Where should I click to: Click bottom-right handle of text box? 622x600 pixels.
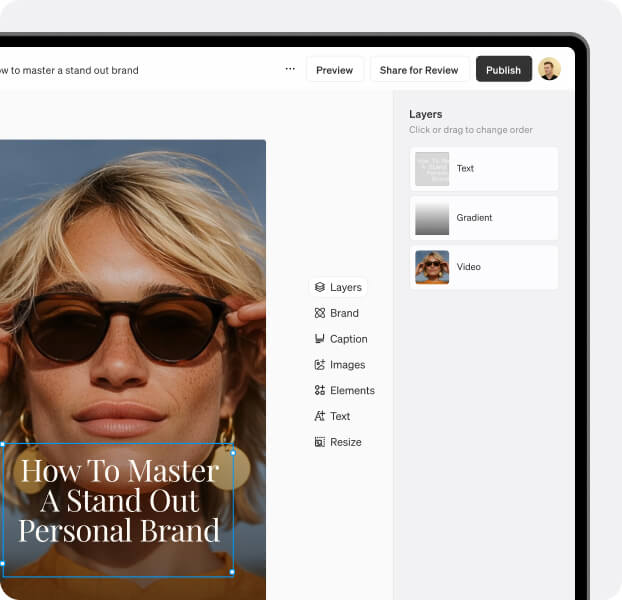[x=232, y=572]
